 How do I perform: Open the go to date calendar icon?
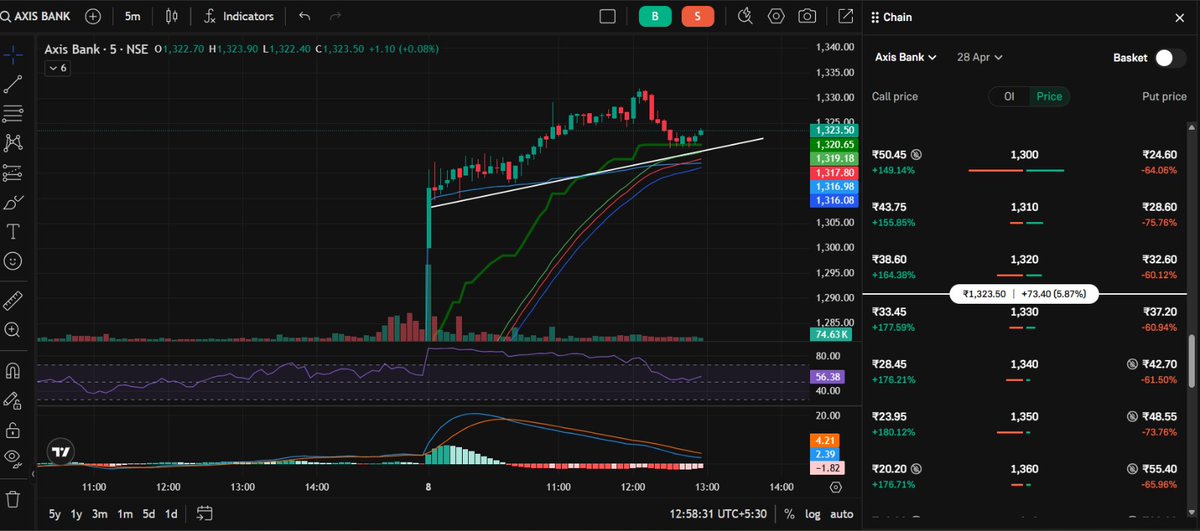click(205, 514)
